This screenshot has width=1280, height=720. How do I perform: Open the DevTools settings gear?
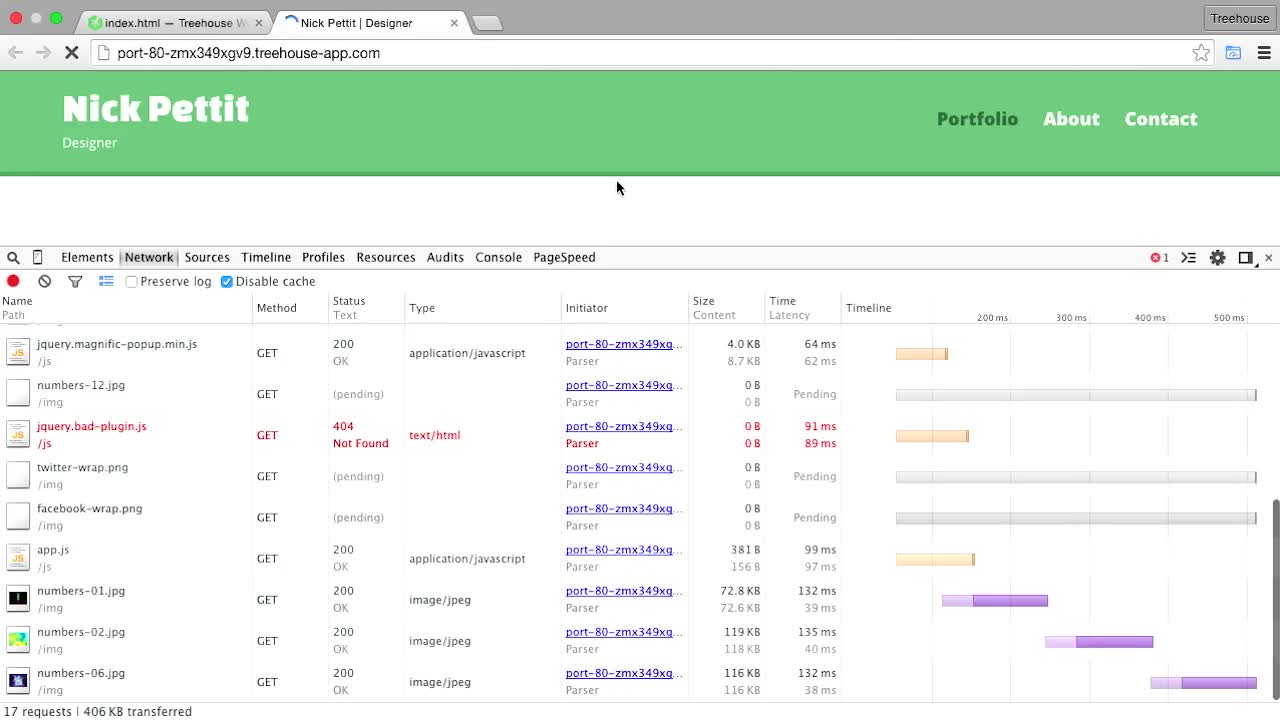coord(1217,257)
